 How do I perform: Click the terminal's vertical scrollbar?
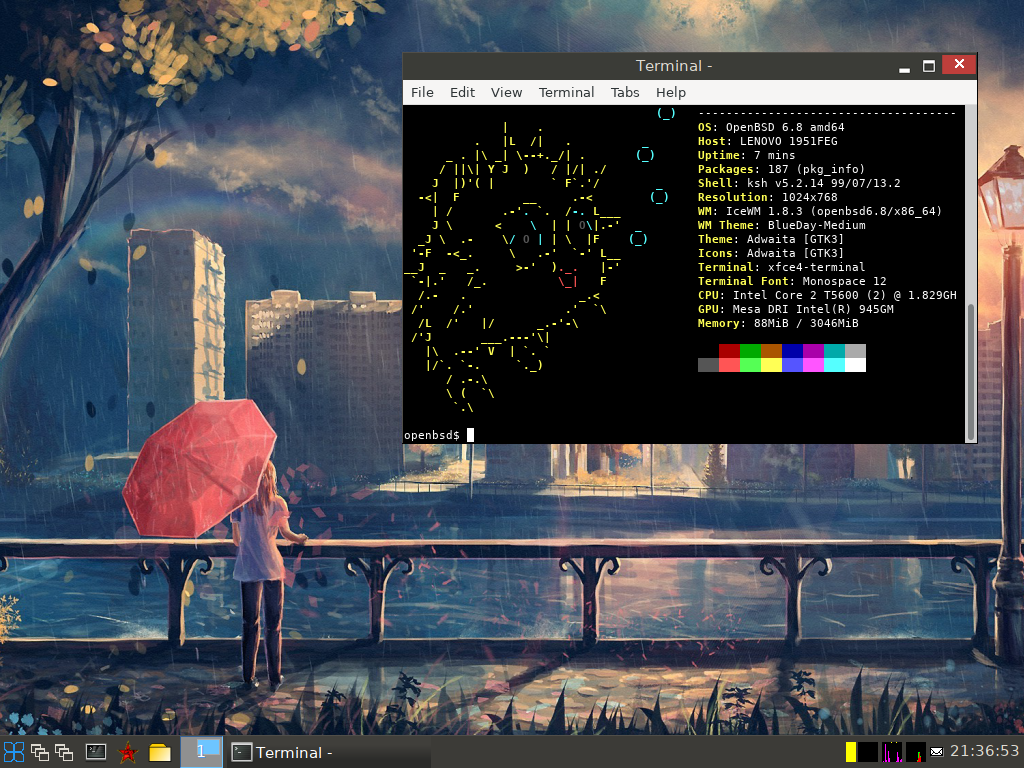(x=970, y=370)
